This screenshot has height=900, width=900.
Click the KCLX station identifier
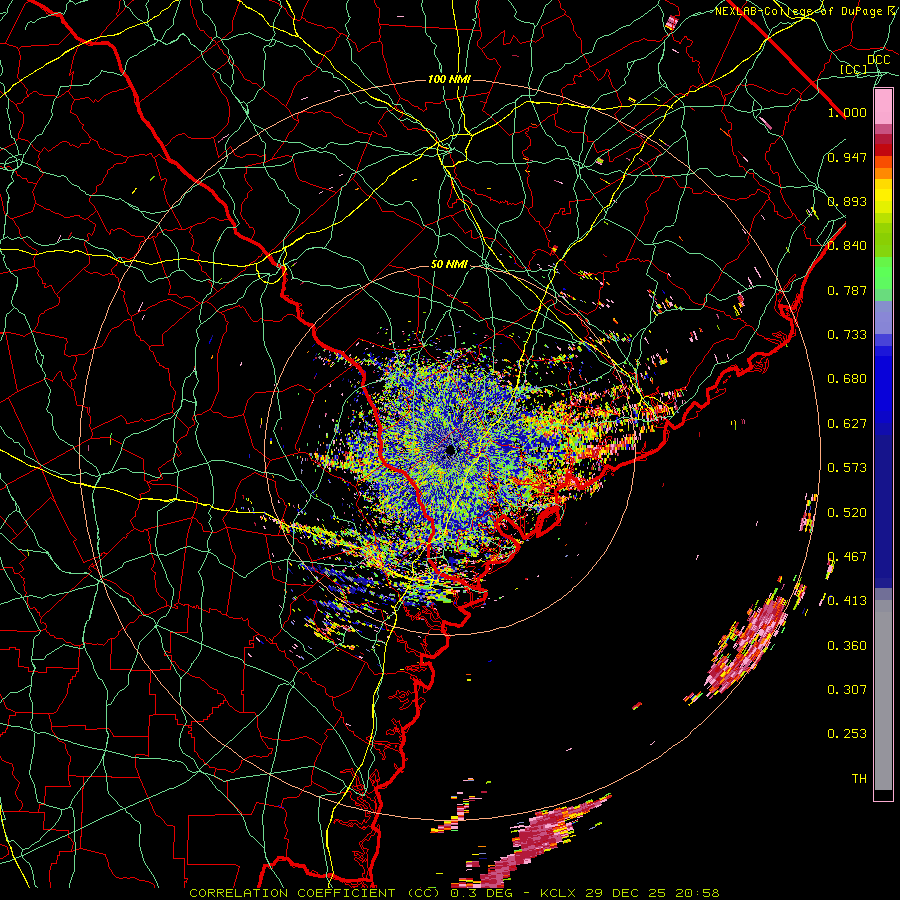click(560, 893)
